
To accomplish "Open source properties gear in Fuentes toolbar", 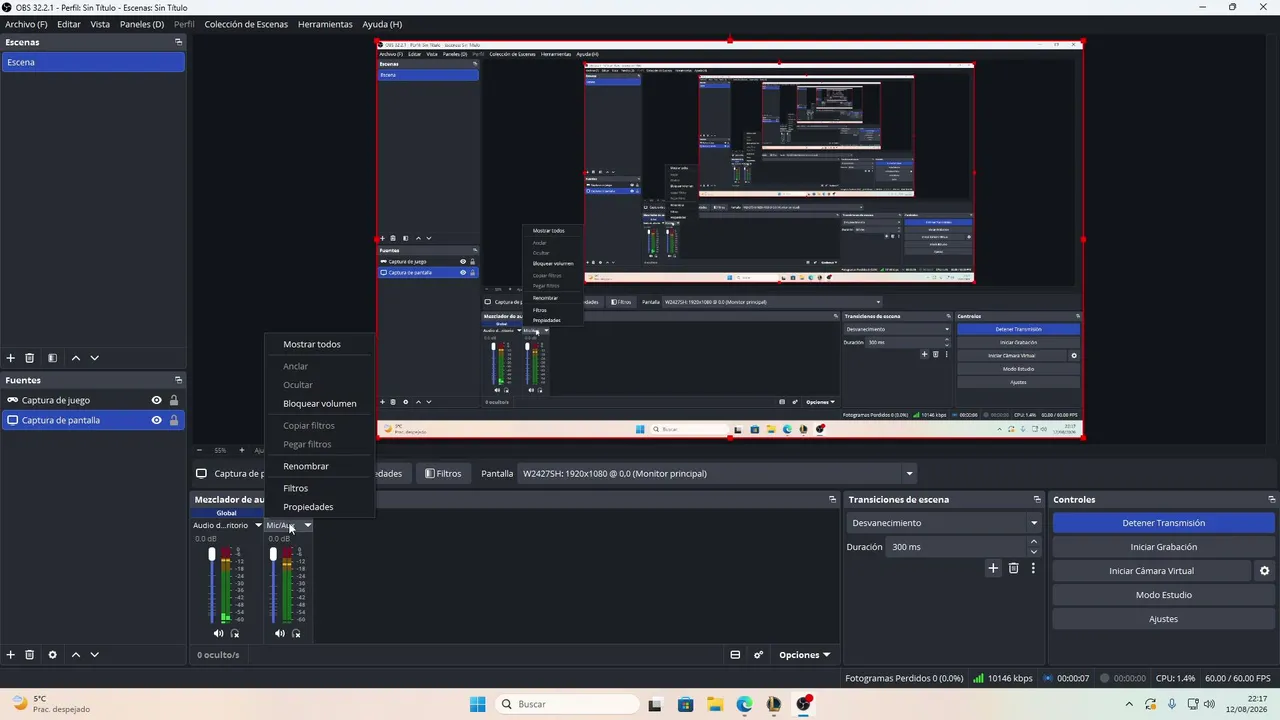I will [52, 655].
